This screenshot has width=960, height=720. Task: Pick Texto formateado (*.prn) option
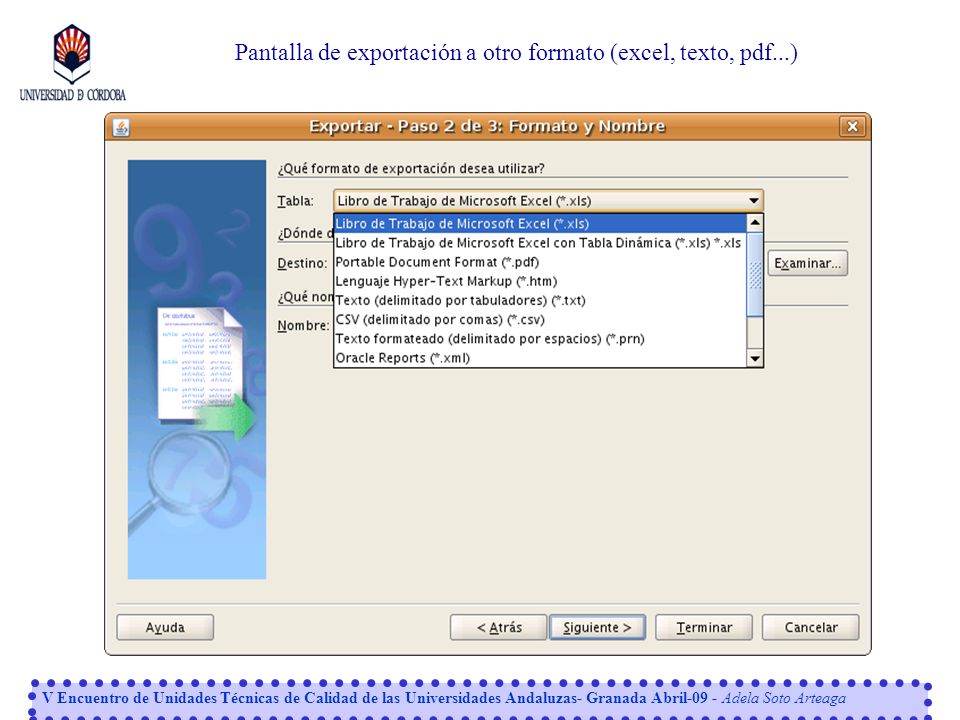540,339
